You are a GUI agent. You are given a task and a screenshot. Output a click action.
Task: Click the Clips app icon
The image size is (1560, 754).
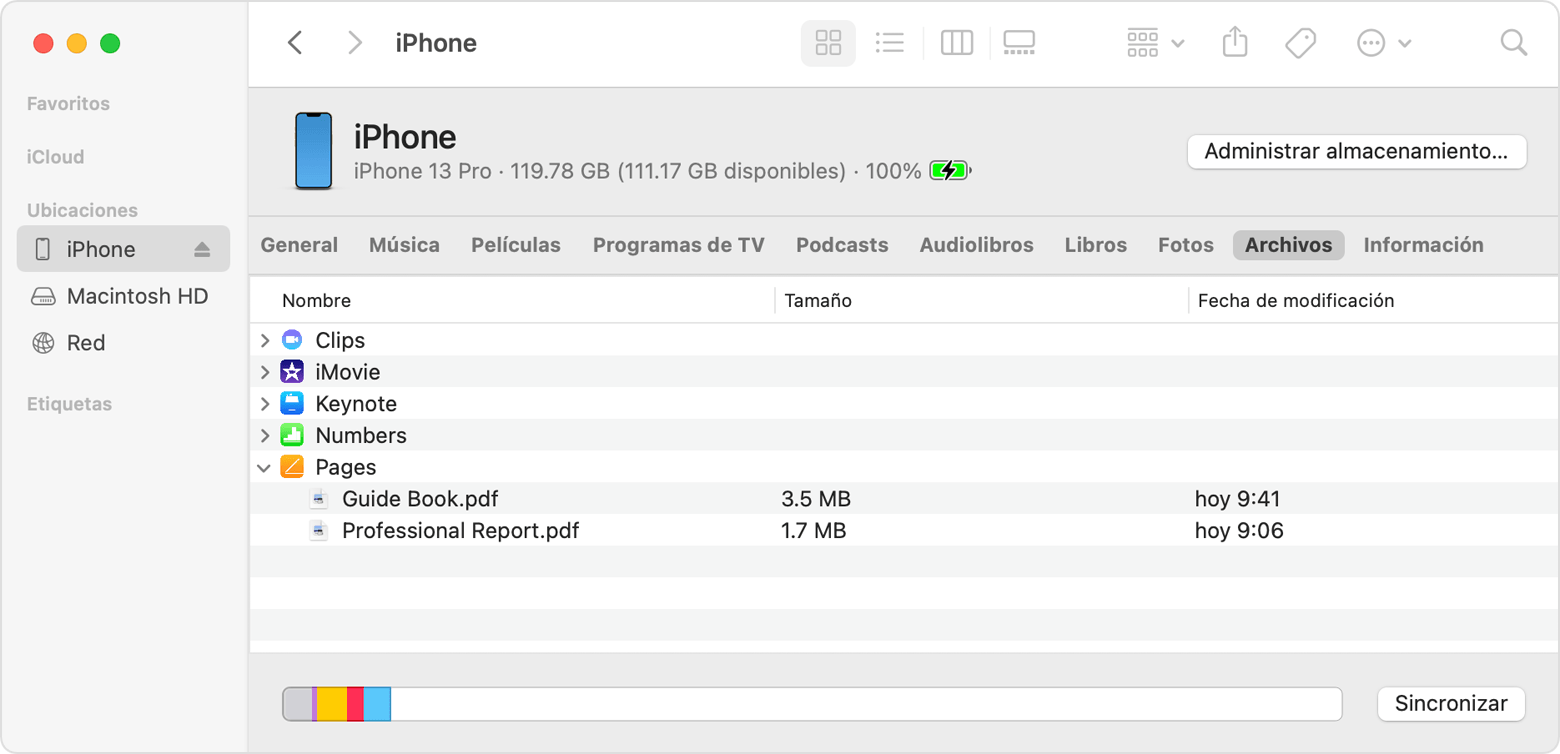click(292, 340)
